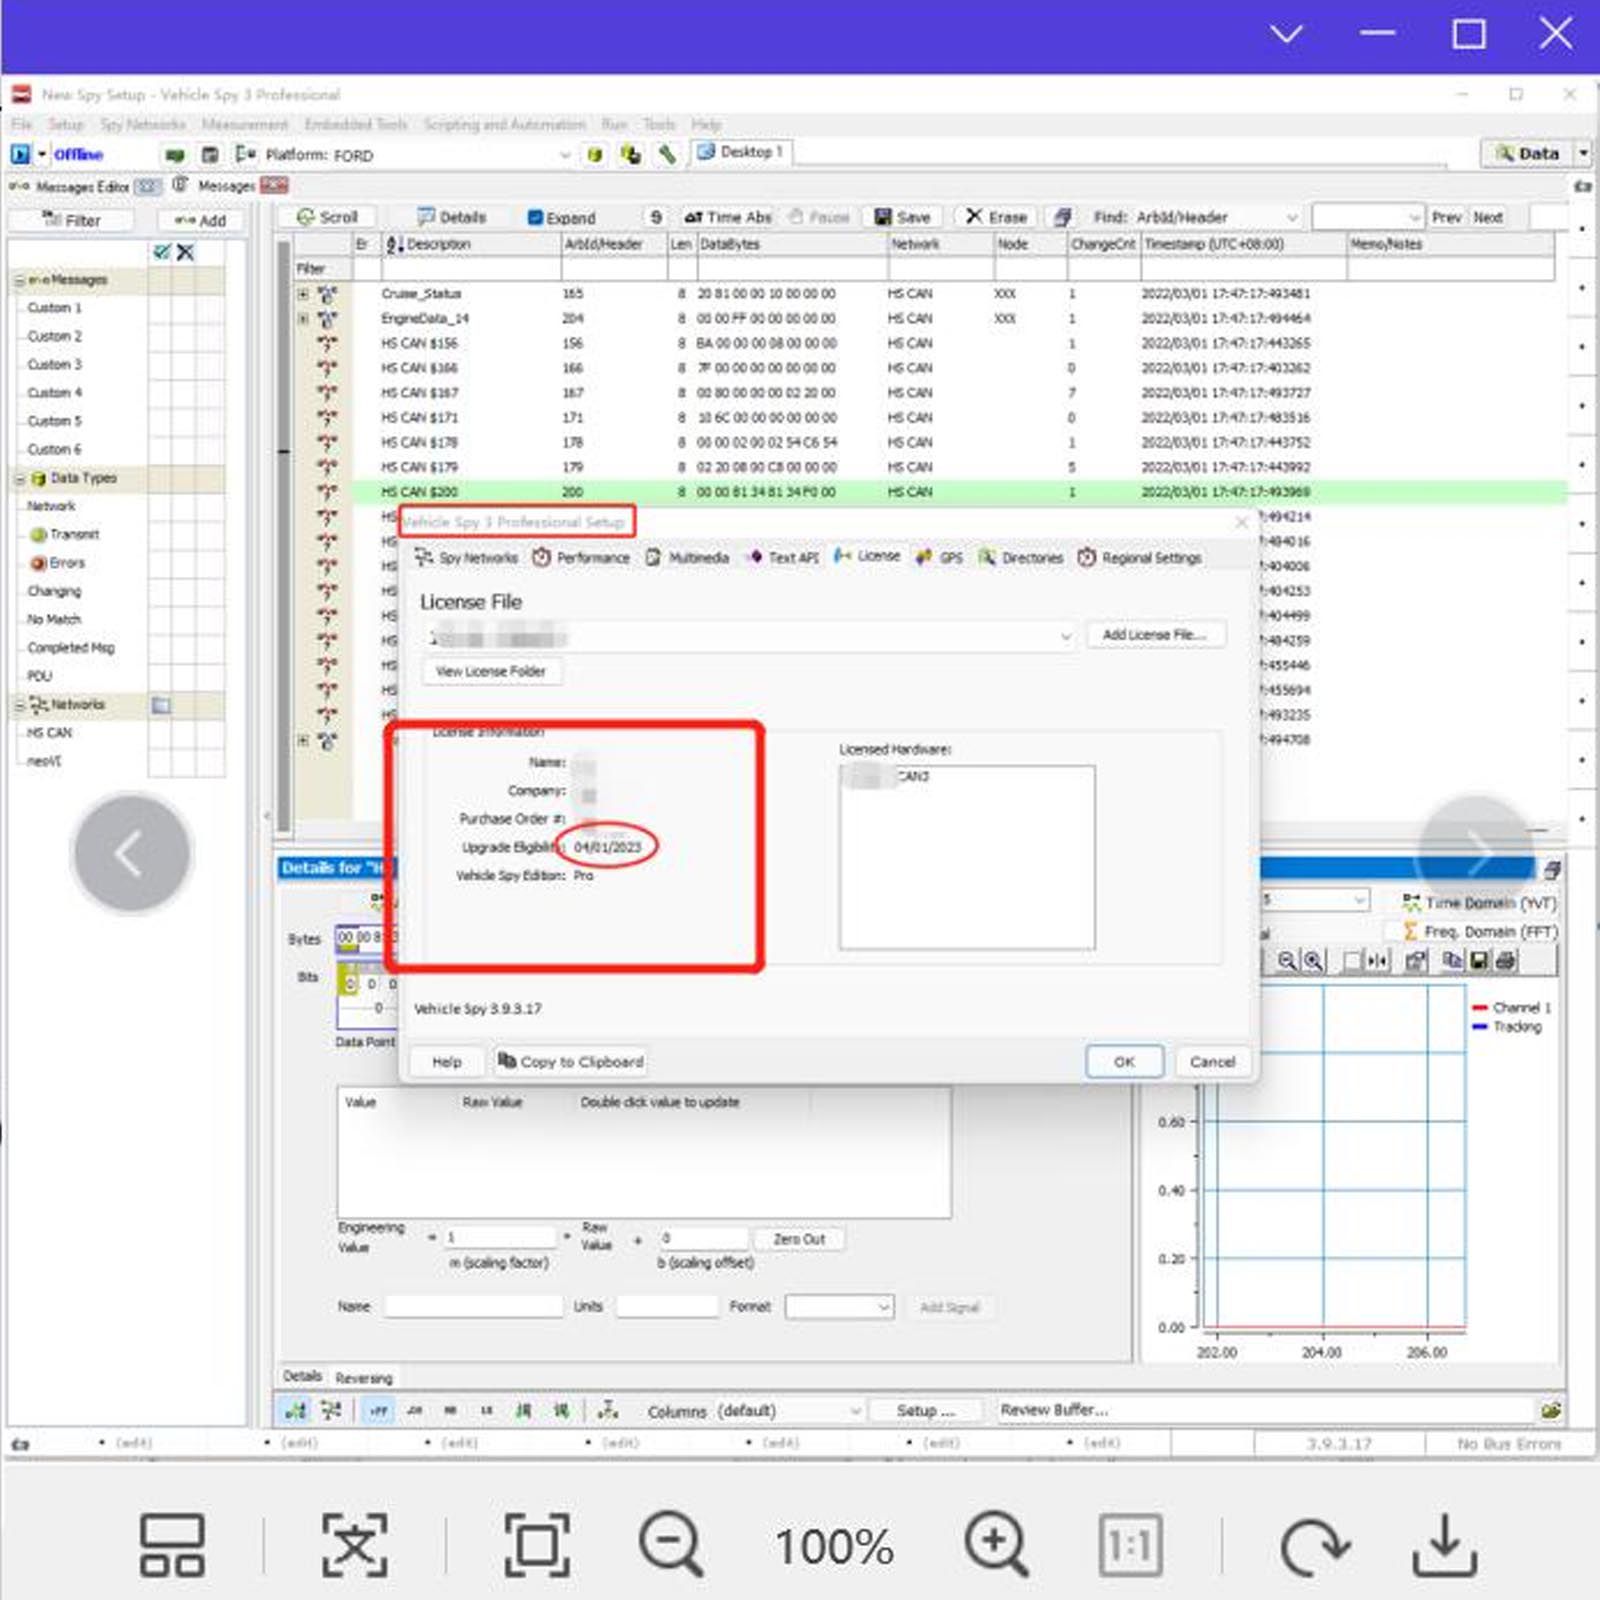The height and width of the screenshot is (1600, 1600).
Task: Click the rotate image icon
Action: [x=1314, y=1544]
